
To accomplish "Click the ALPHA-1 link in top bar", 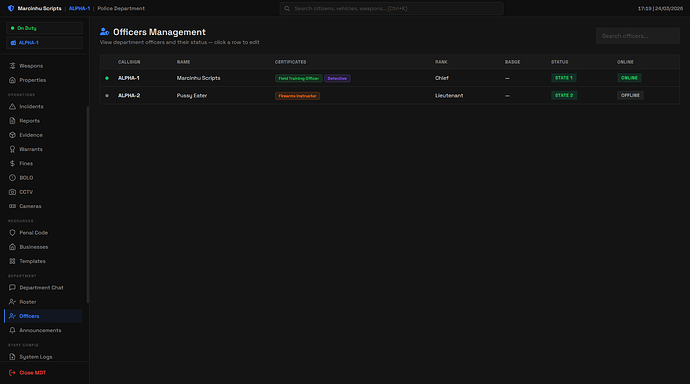I will [79, 8].
